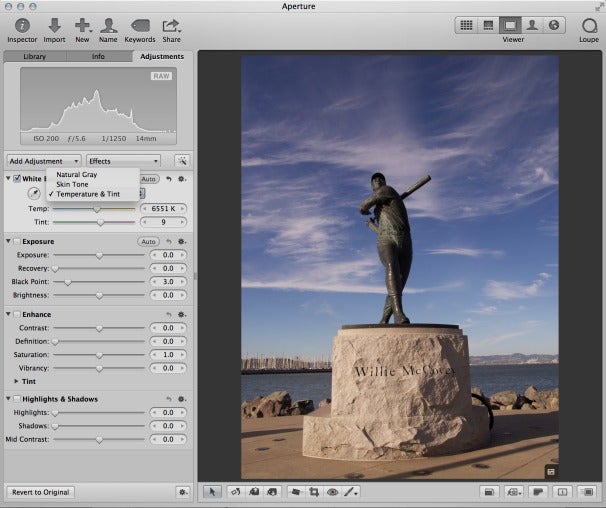Open the White Balance gear menu
606x508 pixels.
tap(182, 179)
